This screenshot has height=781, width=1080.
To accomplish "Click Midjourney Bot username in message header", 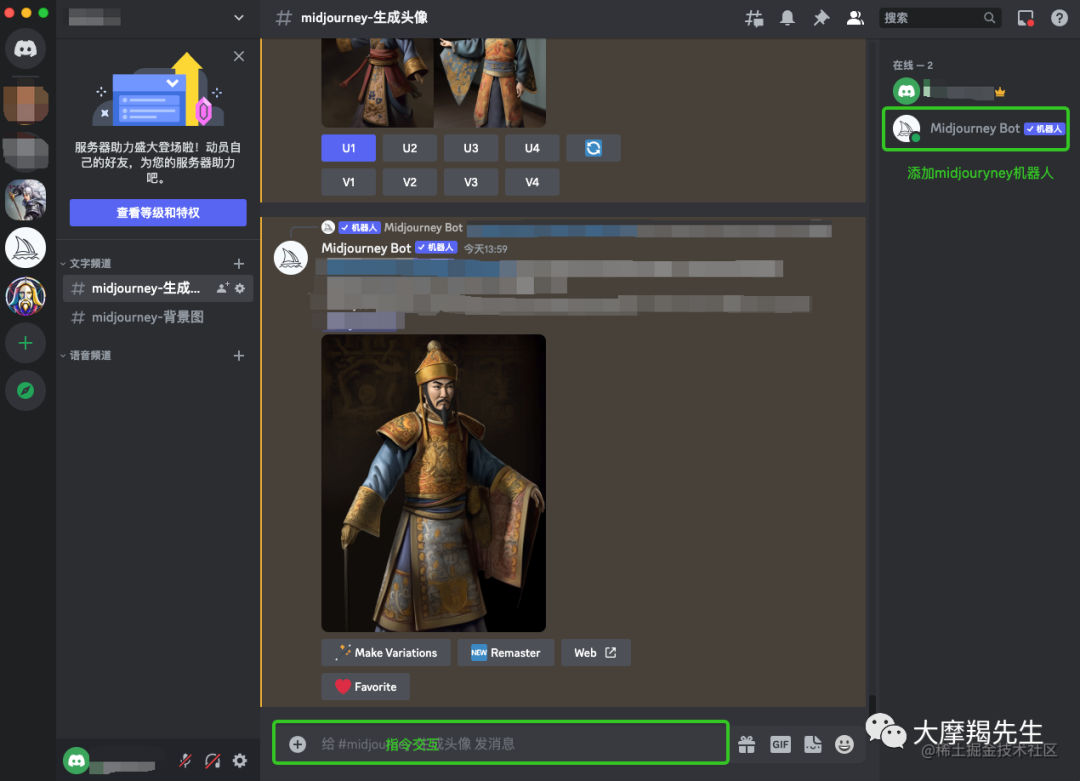I will point(366,248).
